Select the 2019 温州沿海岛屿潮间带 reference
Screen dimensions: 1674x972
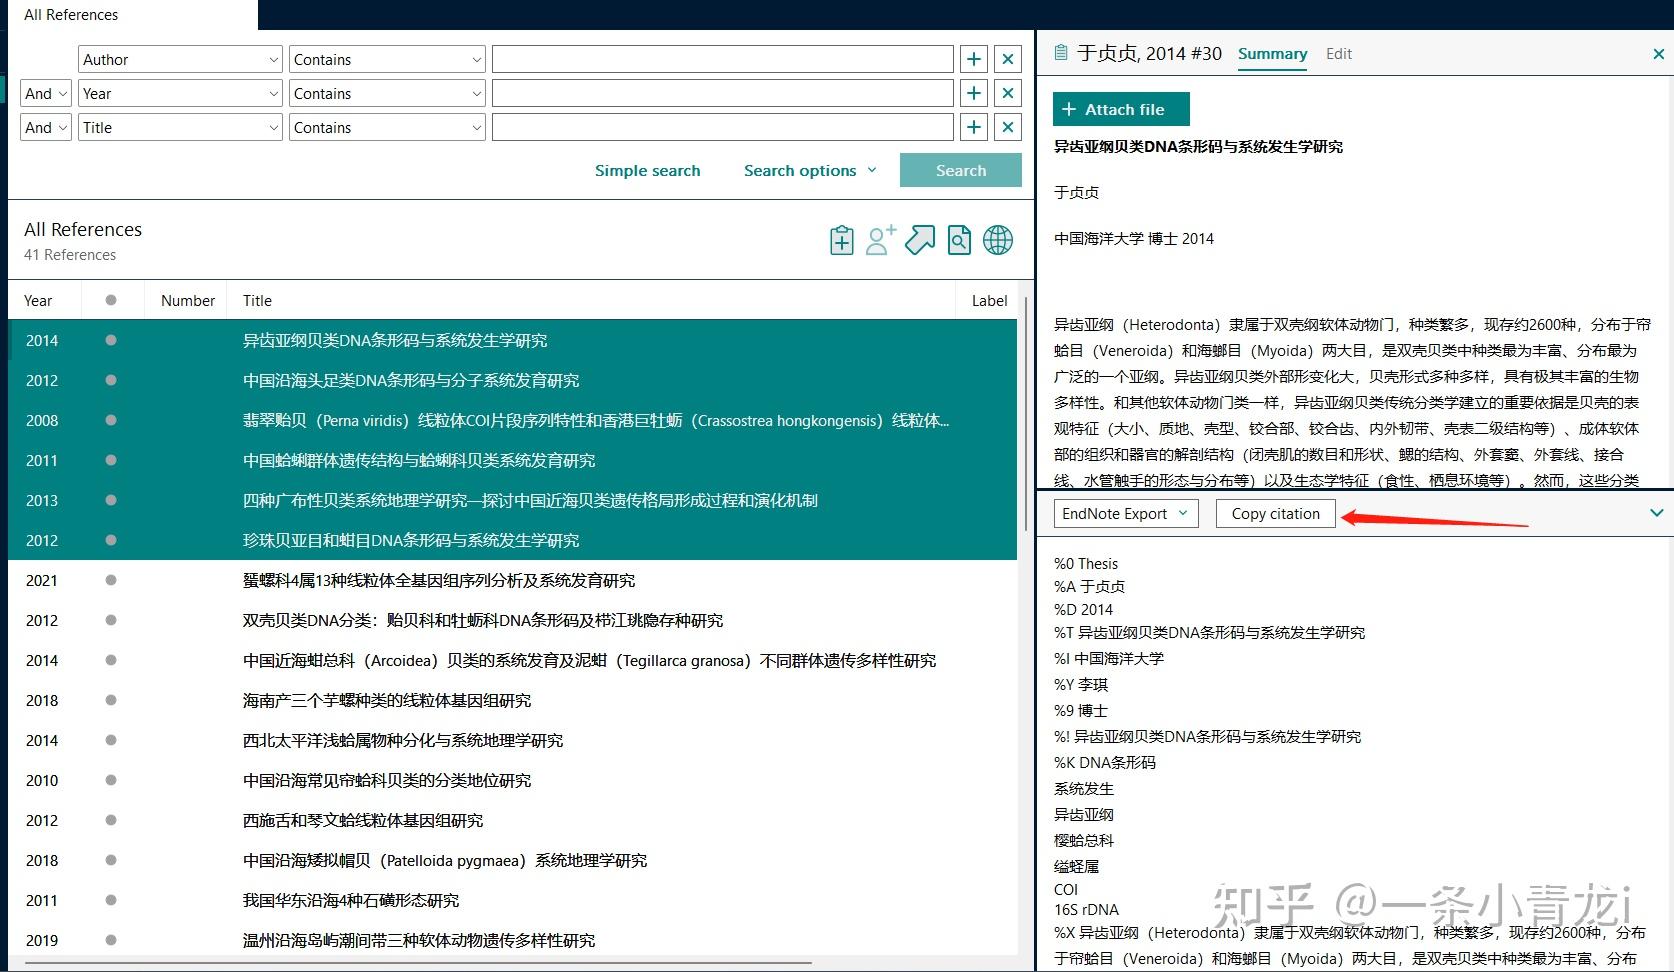tap(512, 940)
